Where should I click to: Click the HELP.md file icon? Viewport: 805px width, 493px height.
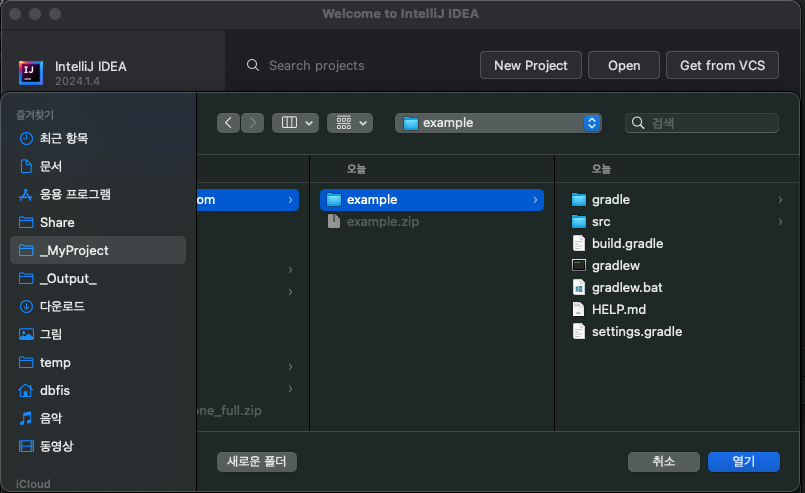click(x=579, y=309)
